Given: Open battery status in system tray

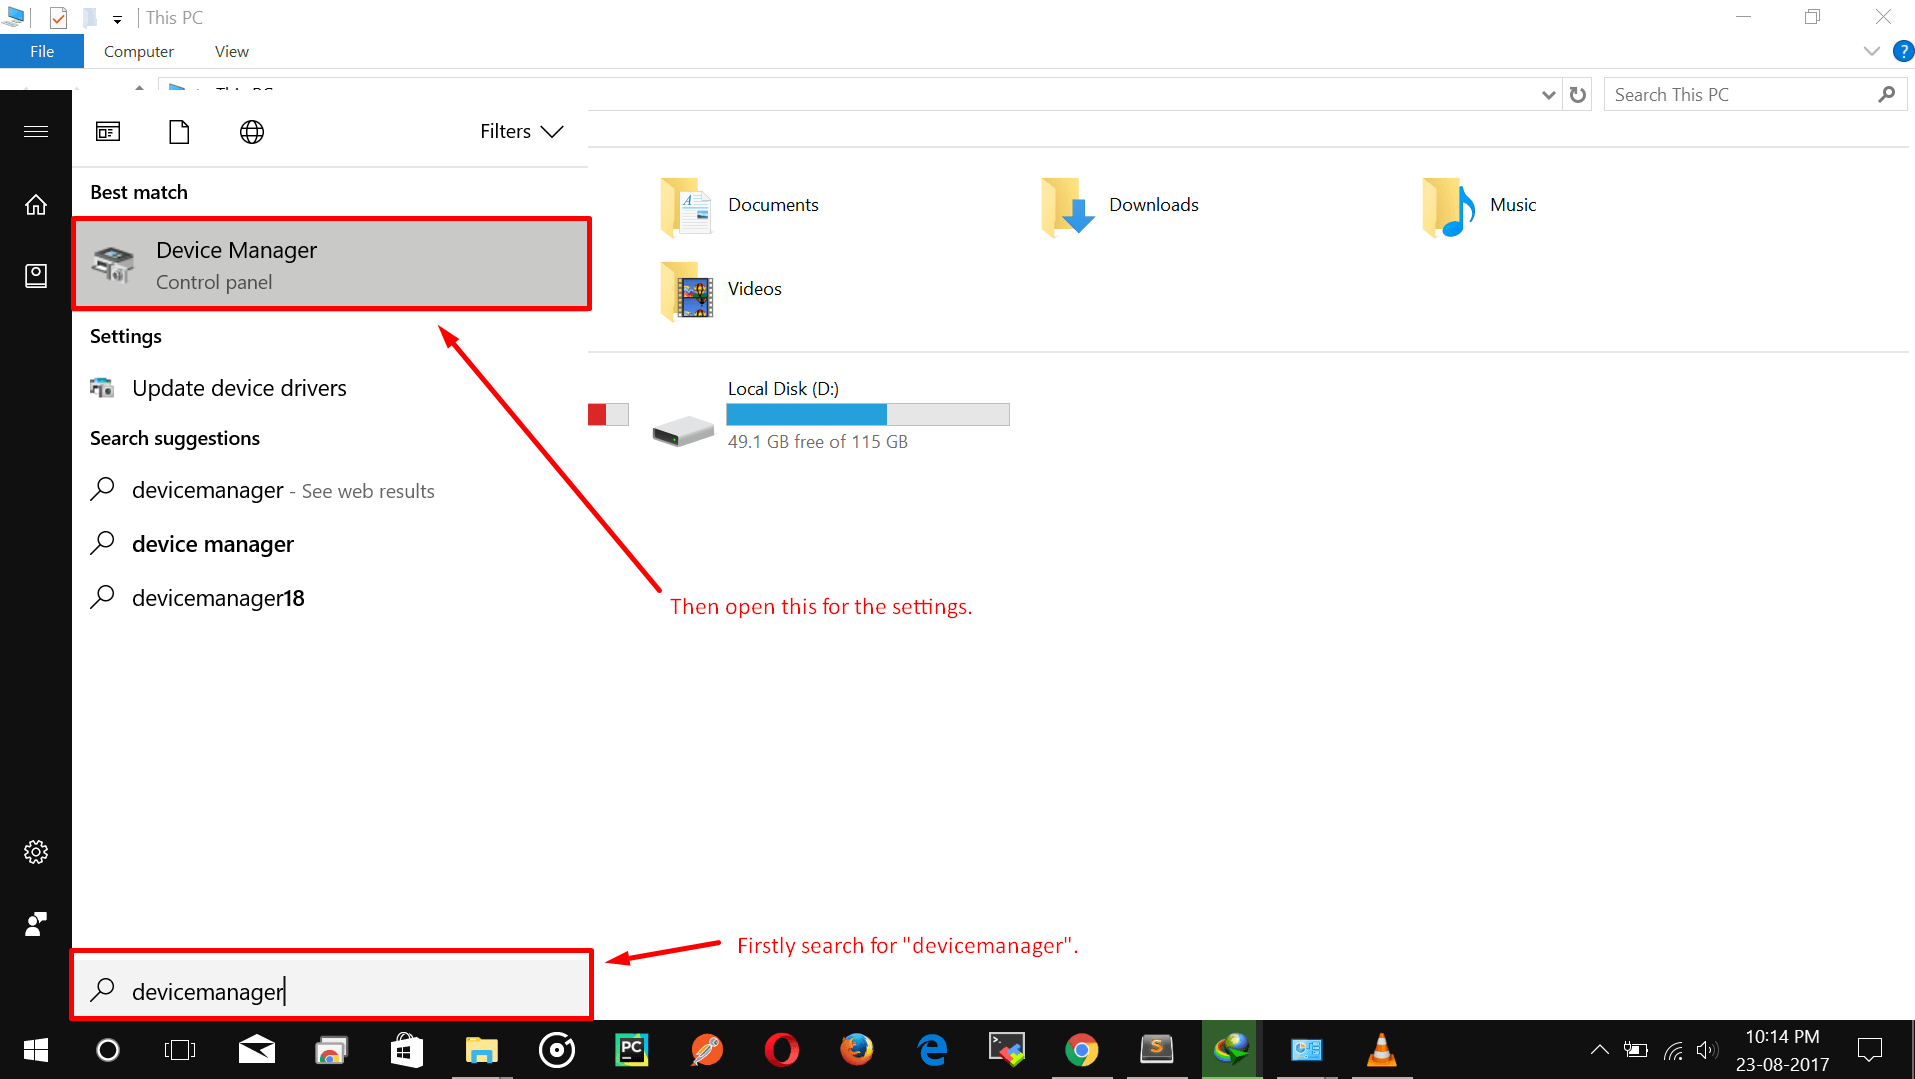Looking at the screenshot, I should click(1636, 1050).
